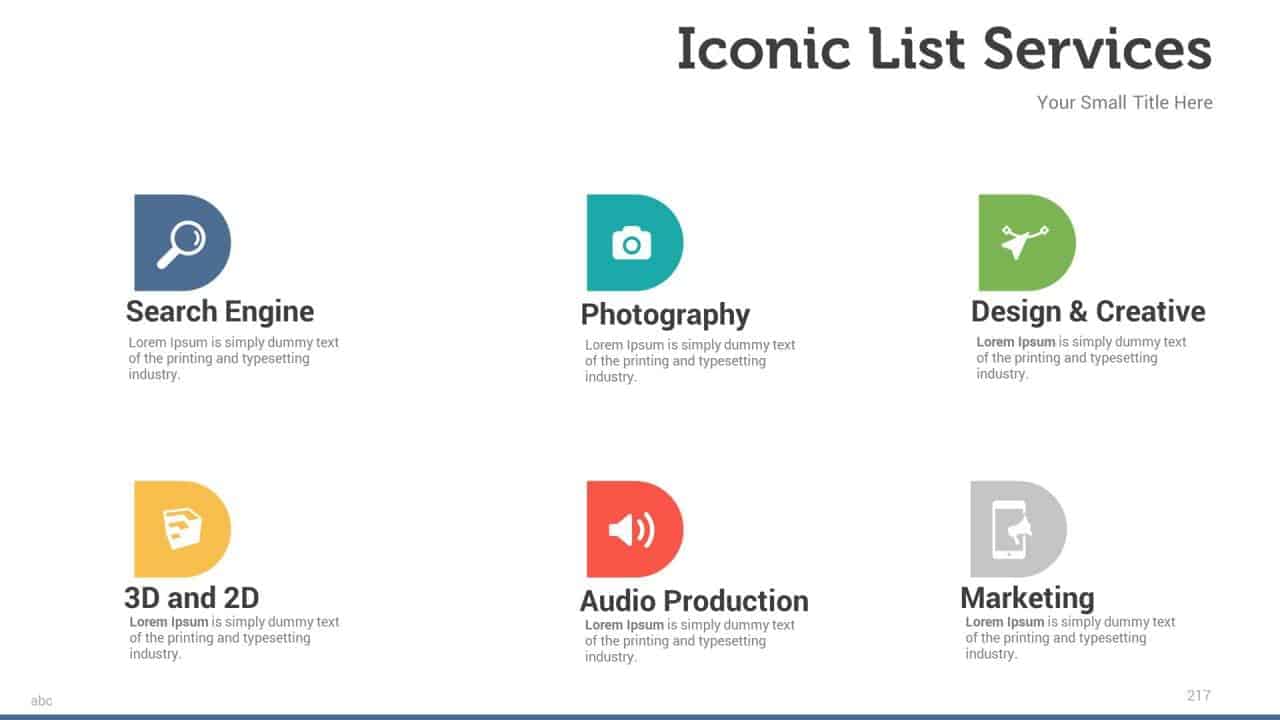Image resolution: width=1280 pixels, height=720 pixels.
Task: Click the 3D and 2D heading
Action: coord(190,597)
